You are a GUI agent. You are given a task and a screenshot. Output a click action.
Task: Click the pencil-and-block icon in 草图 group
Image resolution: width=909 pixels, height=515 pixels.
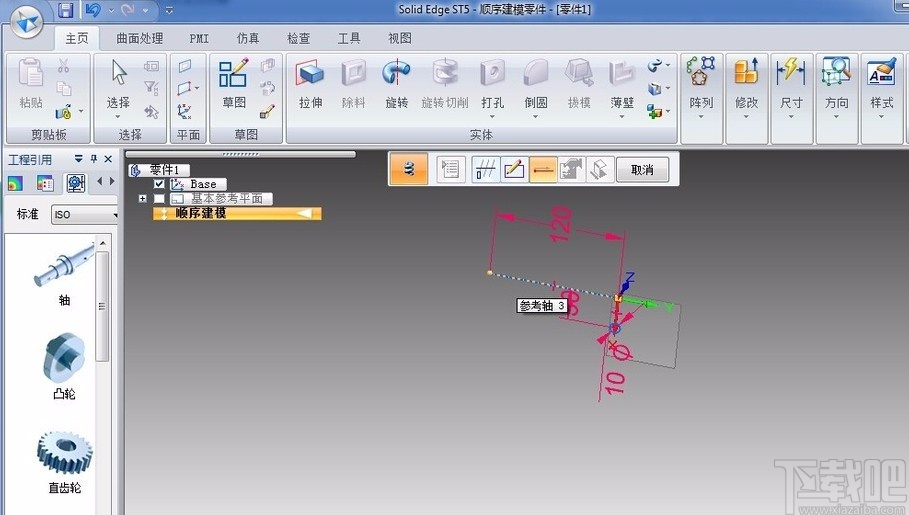267,111
